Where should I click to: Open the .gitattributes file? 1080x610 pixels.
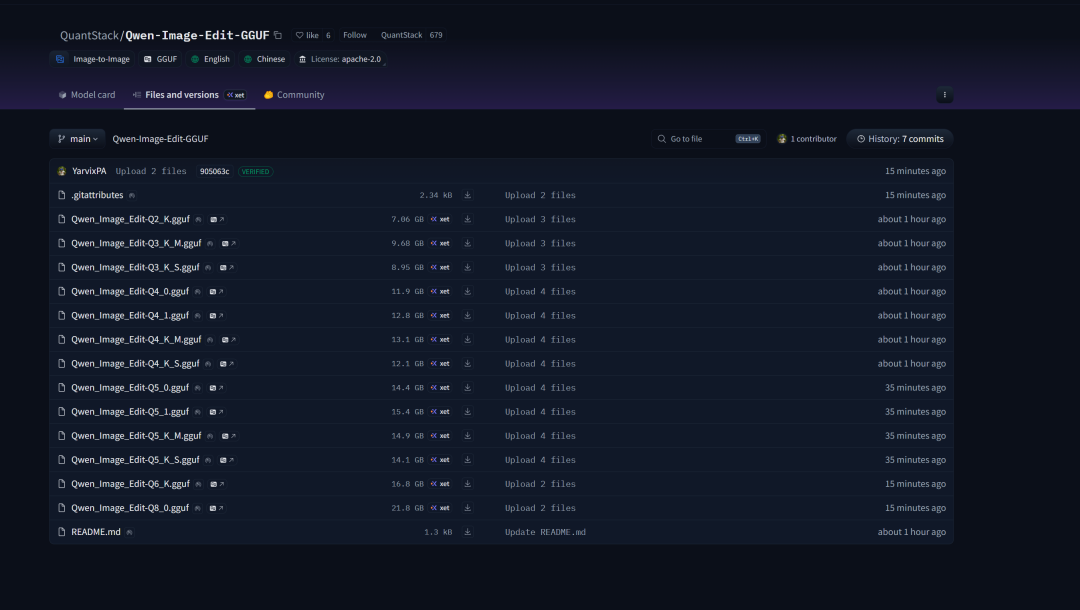[x=97, y=196]
